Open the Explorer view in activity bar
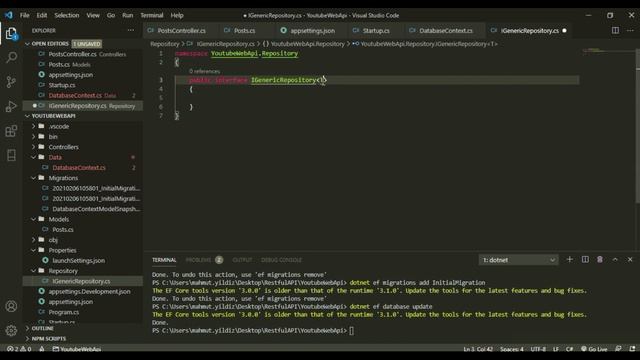This screenshot has width=640, height=360. pos(11,33)
